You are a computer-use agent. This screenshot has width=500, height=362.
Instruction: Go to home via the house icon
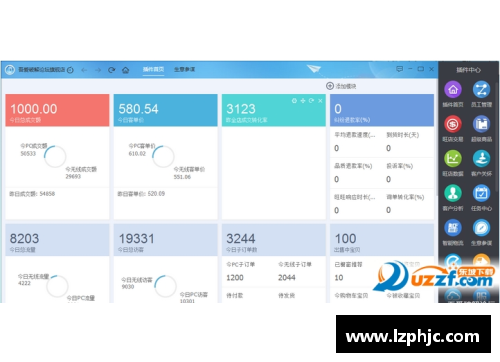125,70
